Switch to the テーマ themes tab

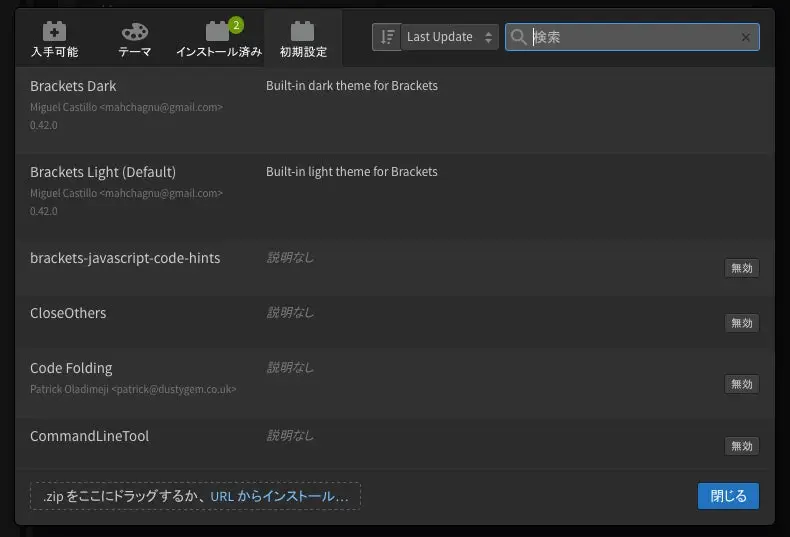pos(135,39)
